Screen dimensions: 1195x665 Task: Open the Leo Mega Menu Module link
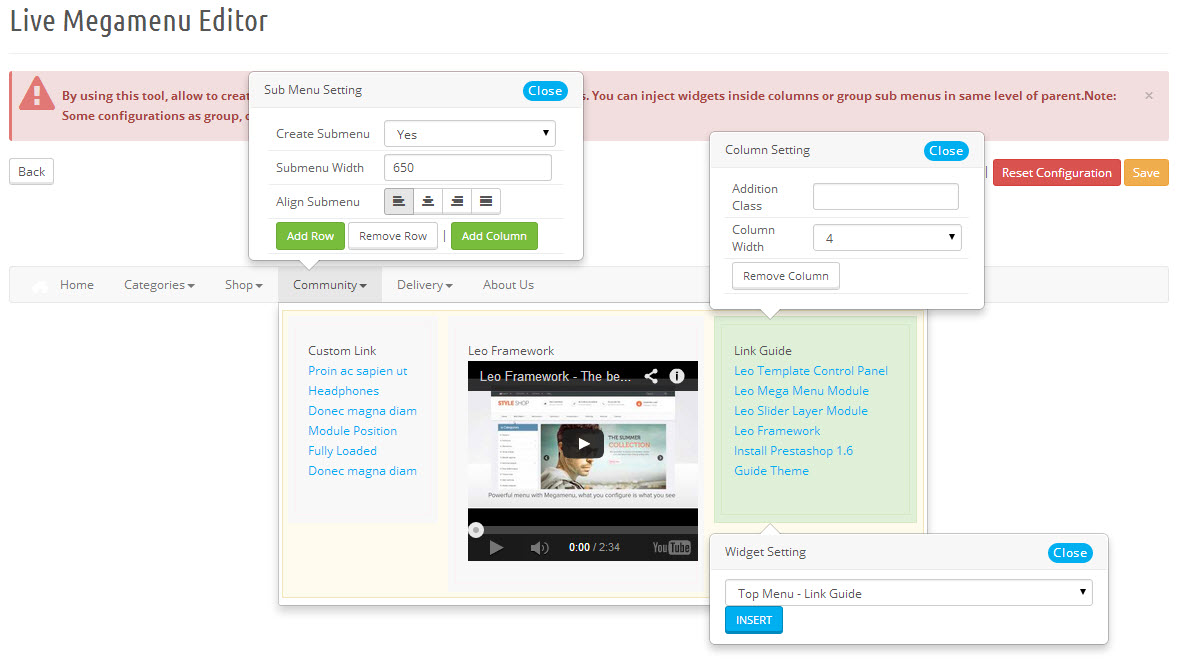coord(801,391)
